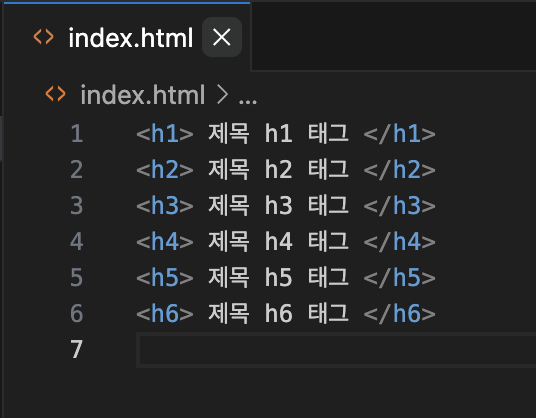536x418 pixels.
Task: Open index.html breadcrumb item
Action: point(143,95)
